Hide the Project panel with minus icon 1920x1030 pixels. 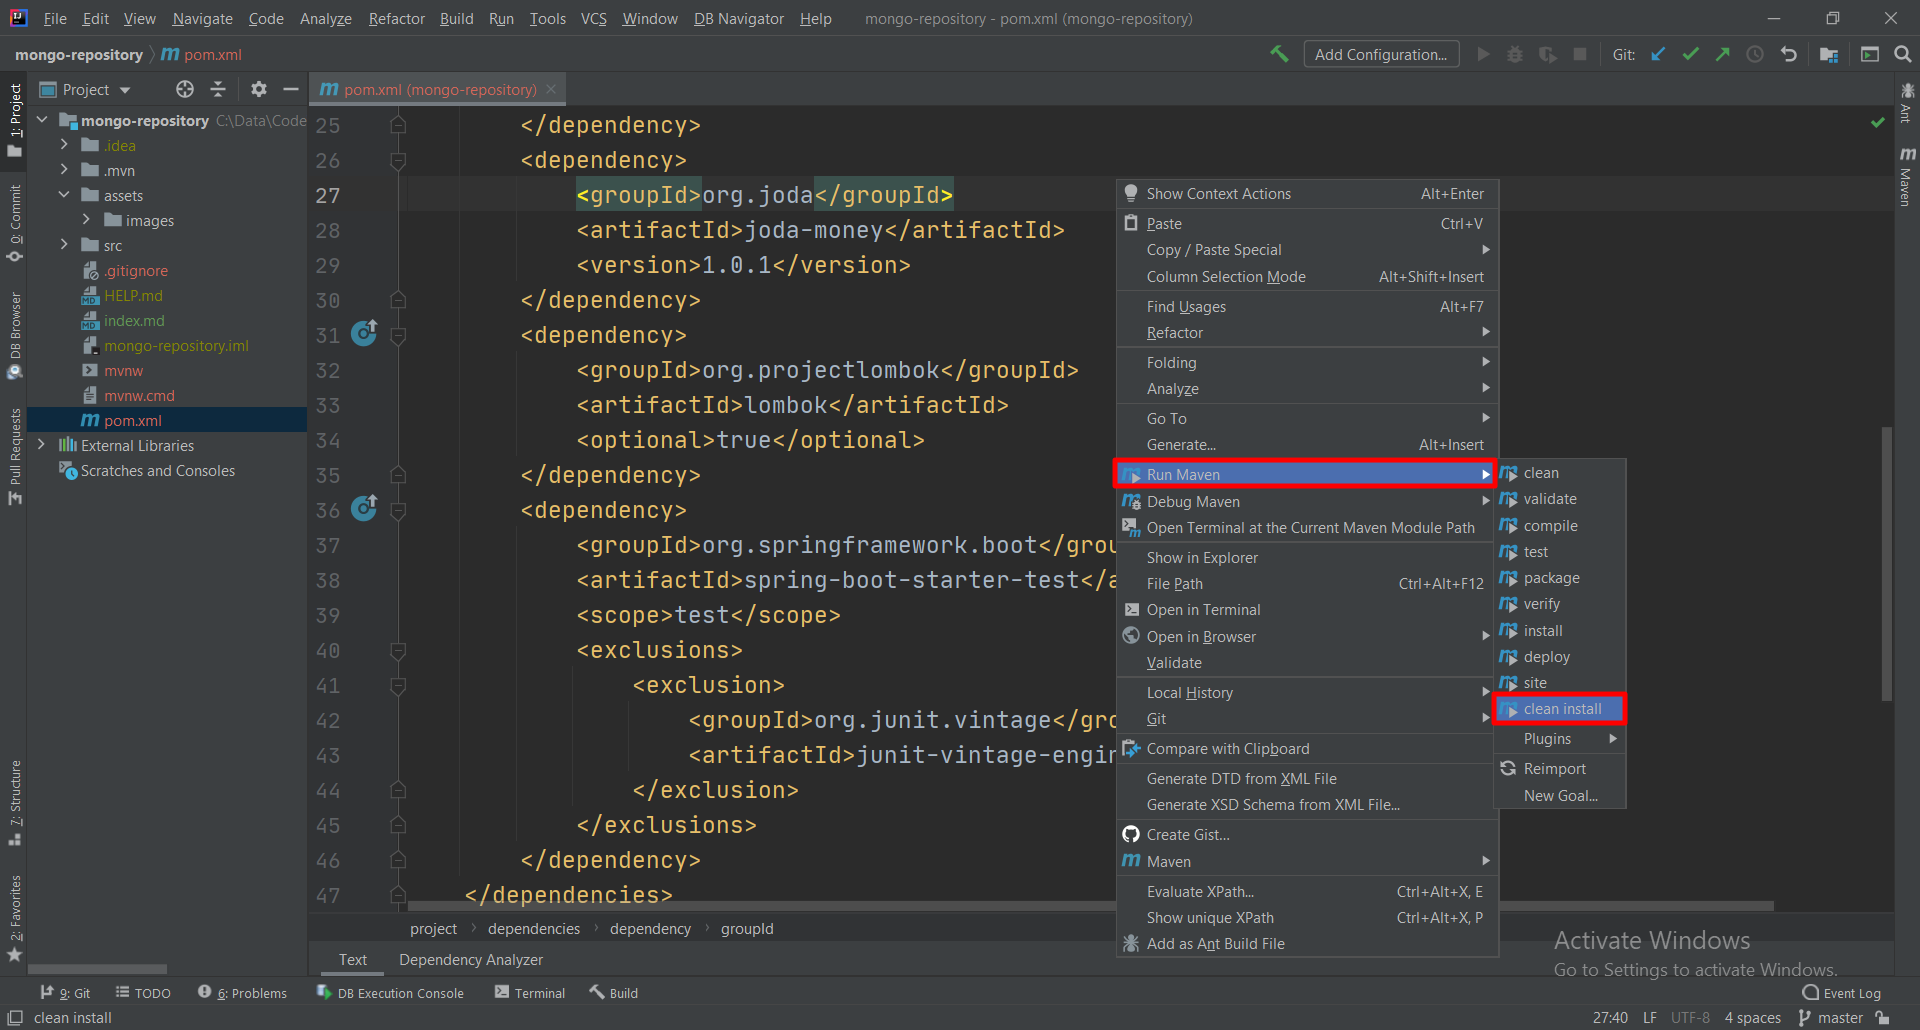(291, 89)
